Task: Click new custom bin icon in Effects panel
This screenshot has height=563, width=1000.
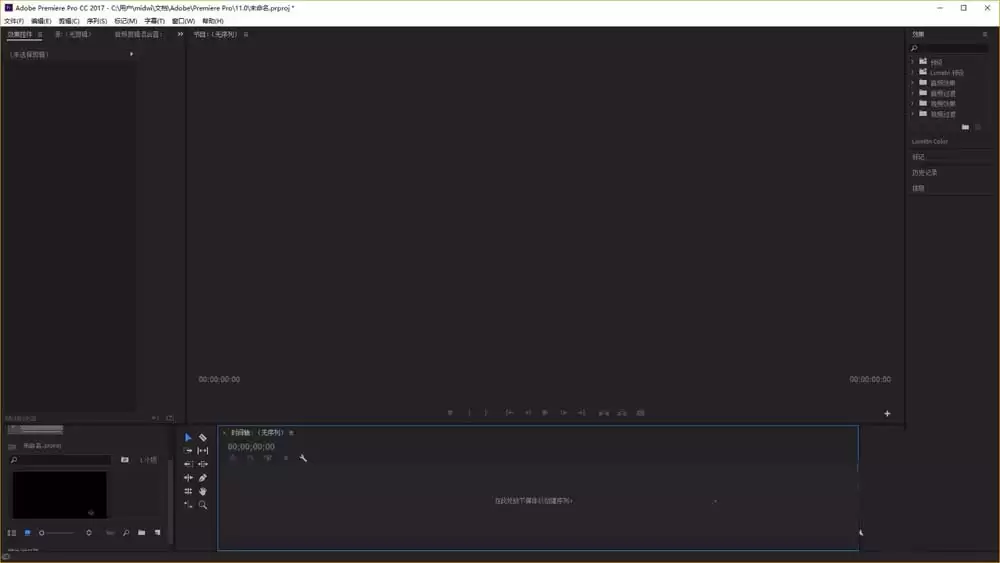Action: pyautogui.click(x=965, y=127)
